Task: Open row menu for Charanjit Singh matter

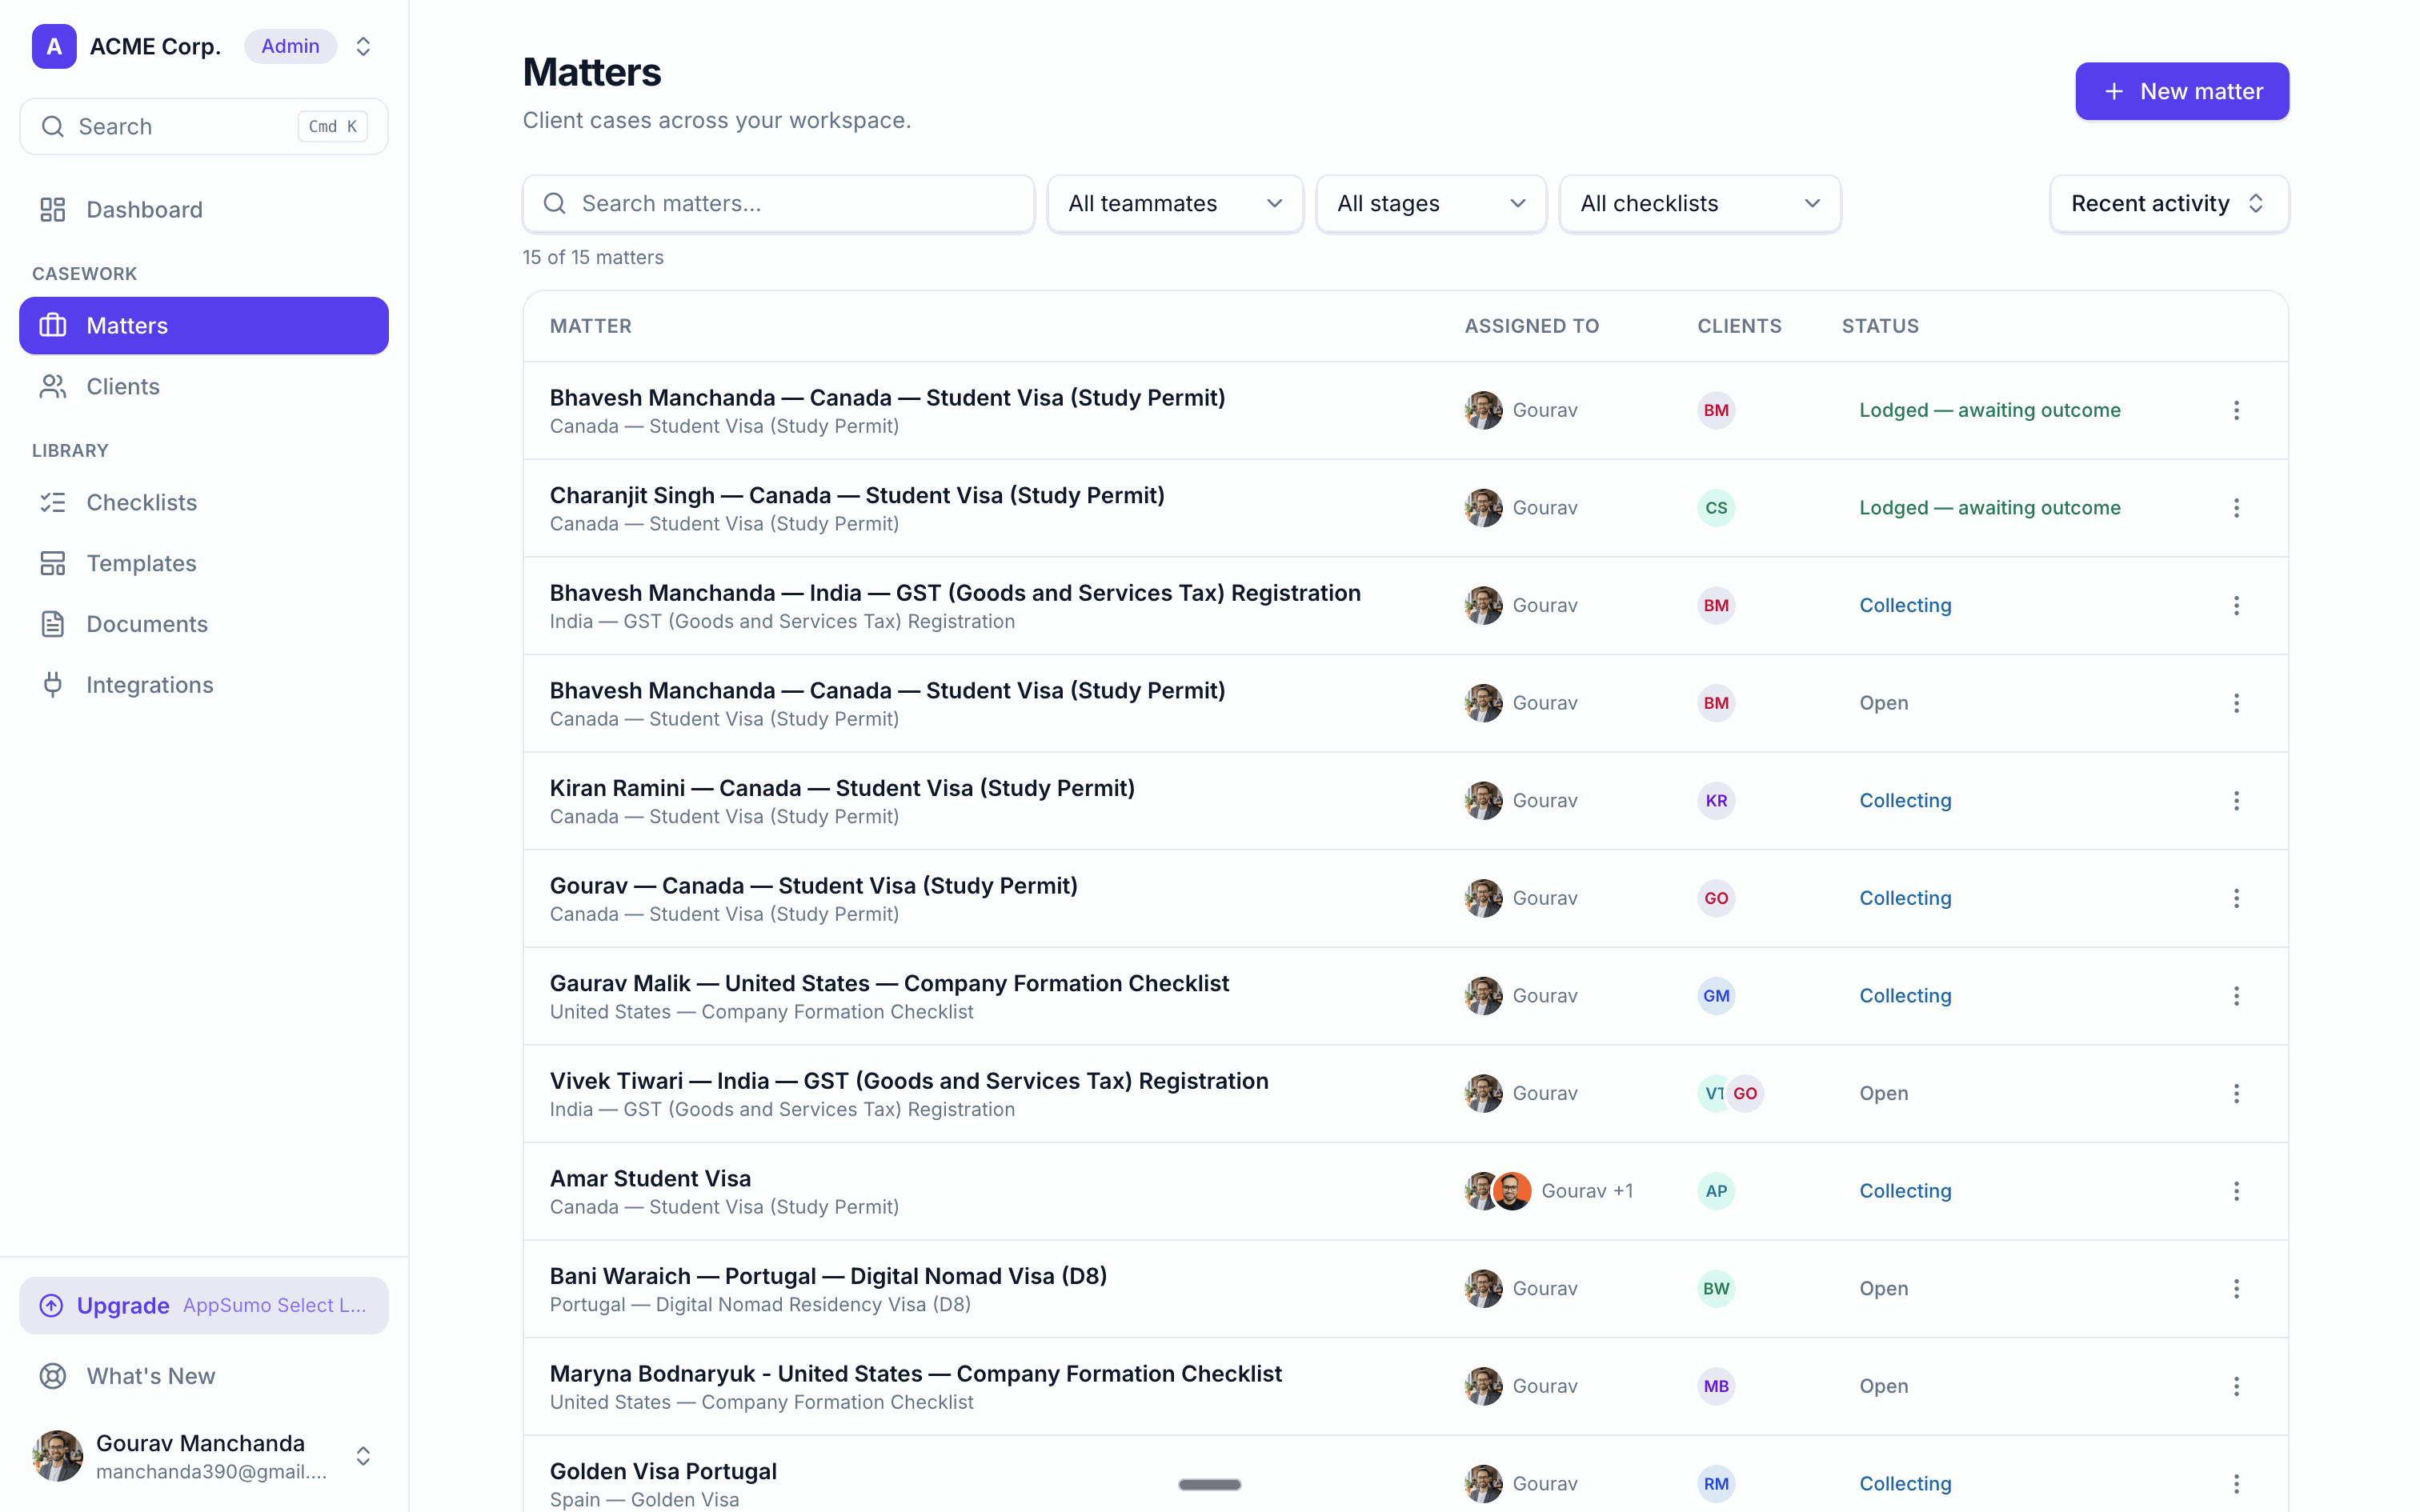Action: (2236, 508)
